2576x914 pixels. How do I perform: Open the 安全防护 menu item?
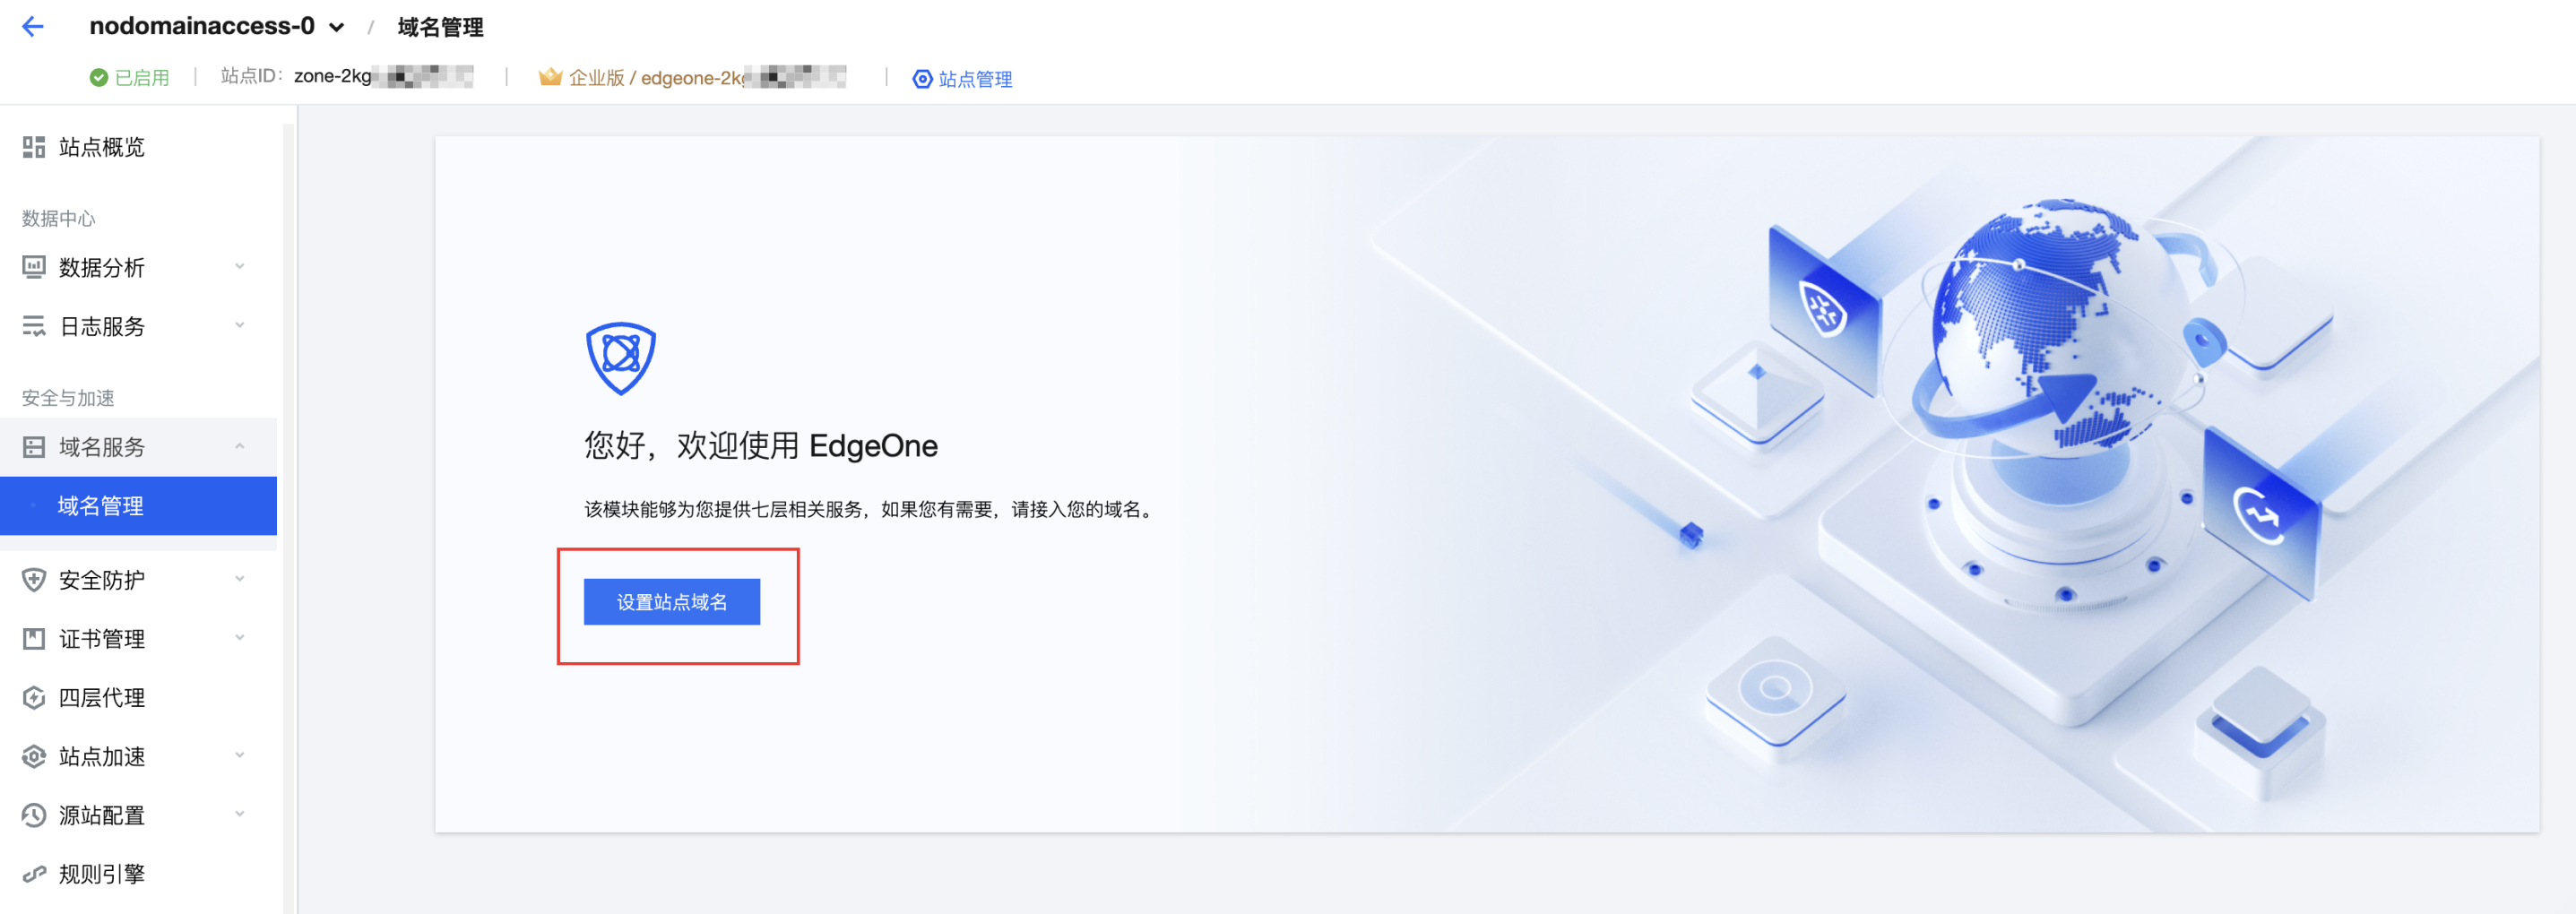[x=102, y=580]
